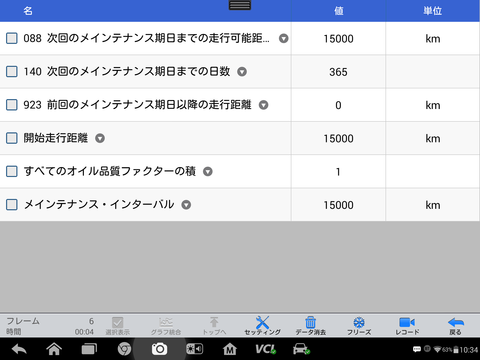Tap the 単位 column header
This screenshot has height=360, width=480.
[433, 11]
